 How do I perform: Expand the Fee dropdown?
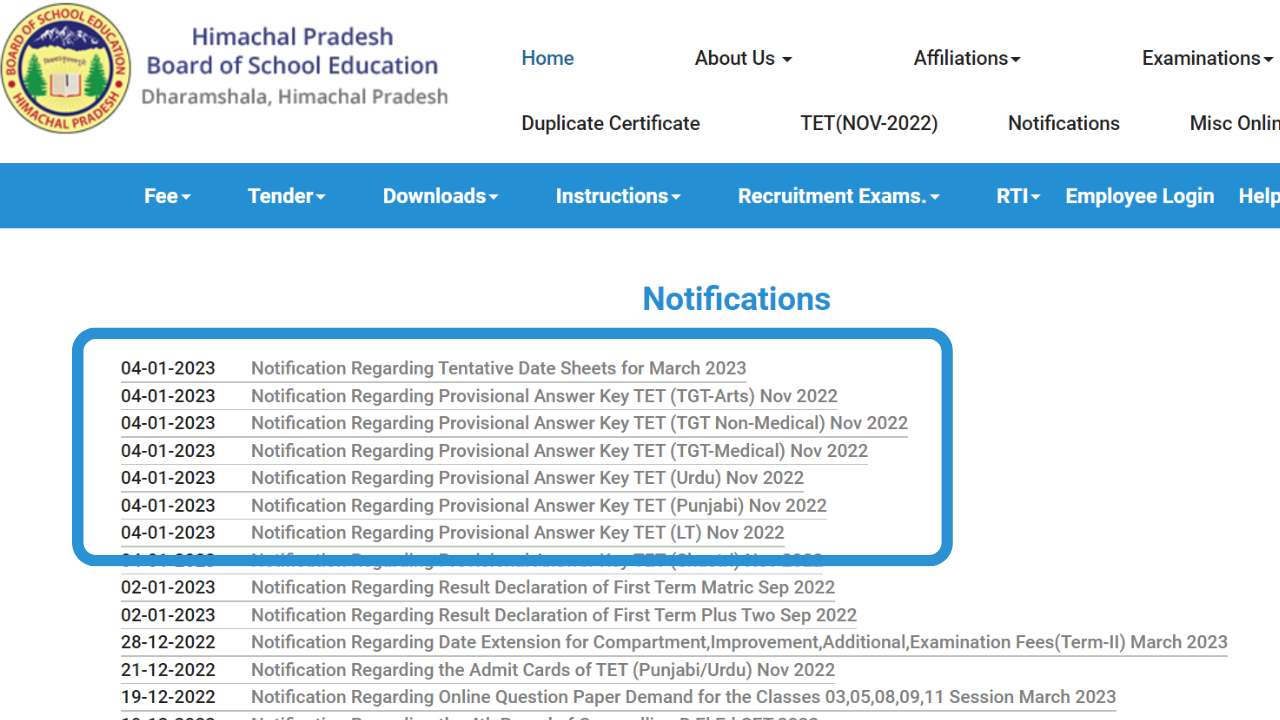[x=167, y=196]
